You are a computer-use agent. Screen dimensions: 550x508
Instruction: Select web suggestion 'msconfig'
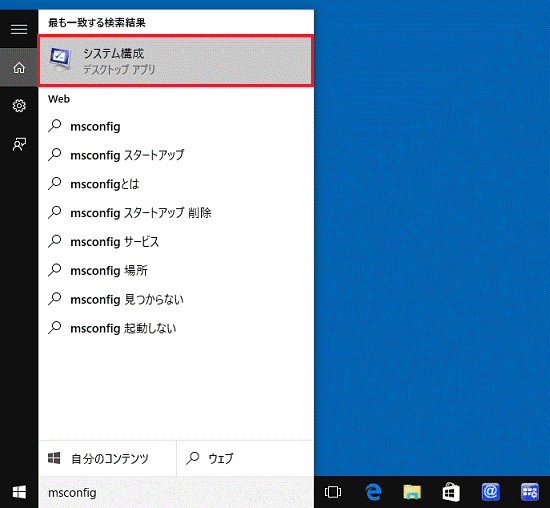click(x=176, y=126)
